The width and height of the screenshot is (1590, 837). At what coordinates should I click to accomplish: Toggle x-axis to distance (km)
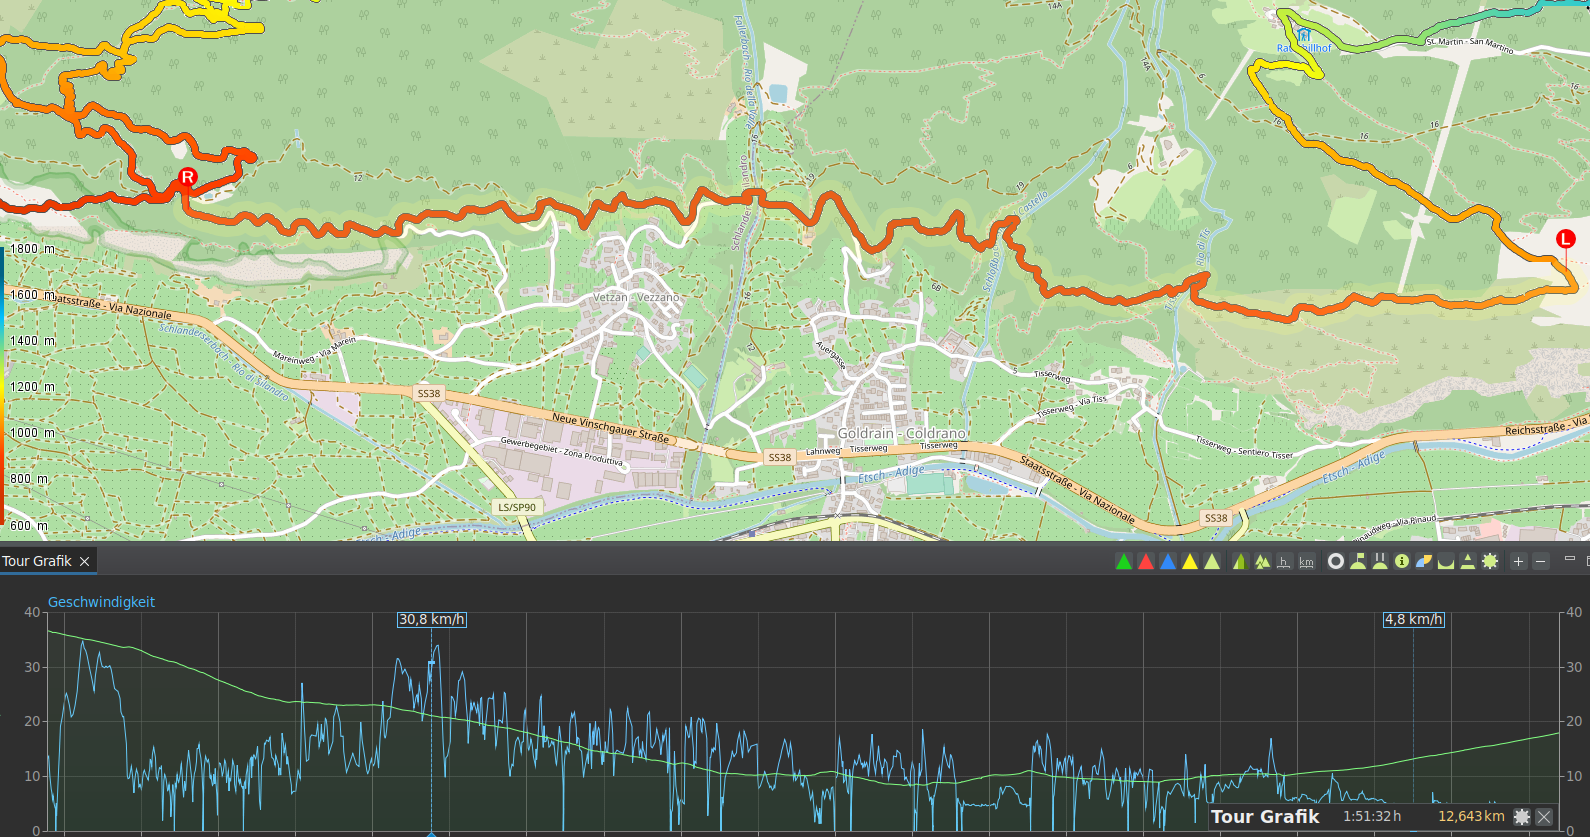[1306, 562]
